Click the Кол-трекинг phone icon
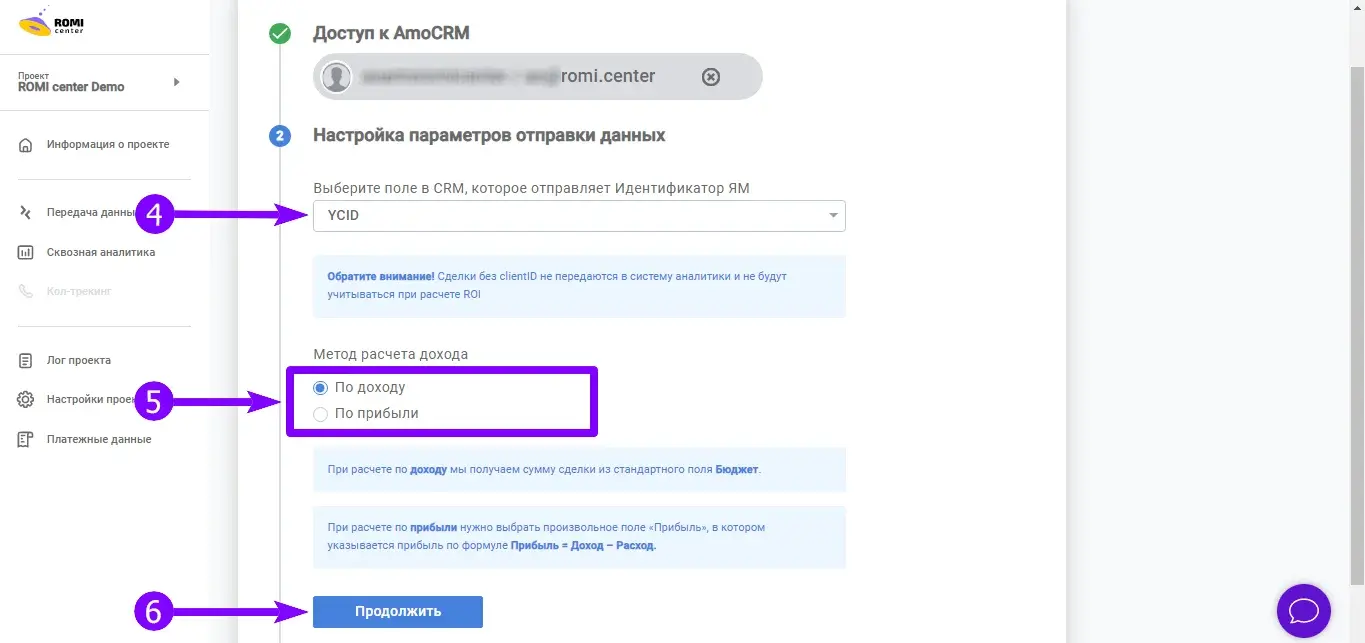This screenshot has width=1365, height=643. [x=26, y=292]
